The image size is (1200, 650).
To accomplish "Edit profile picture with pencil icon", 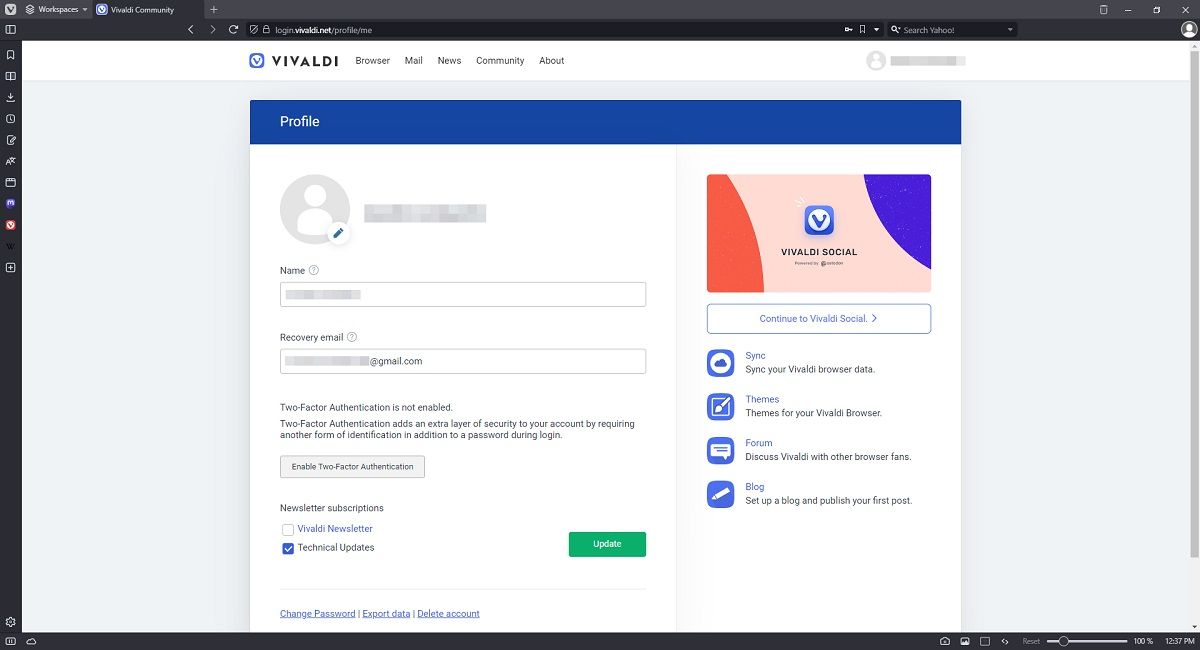I will pos(338,233).
